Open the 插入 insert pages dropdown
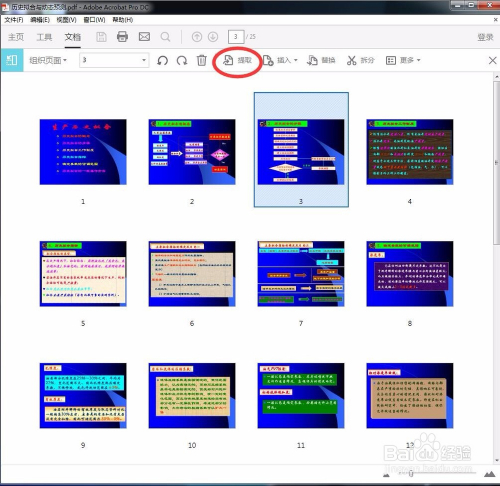This screenshot has width=500, height=486. (x=280, y=60)
